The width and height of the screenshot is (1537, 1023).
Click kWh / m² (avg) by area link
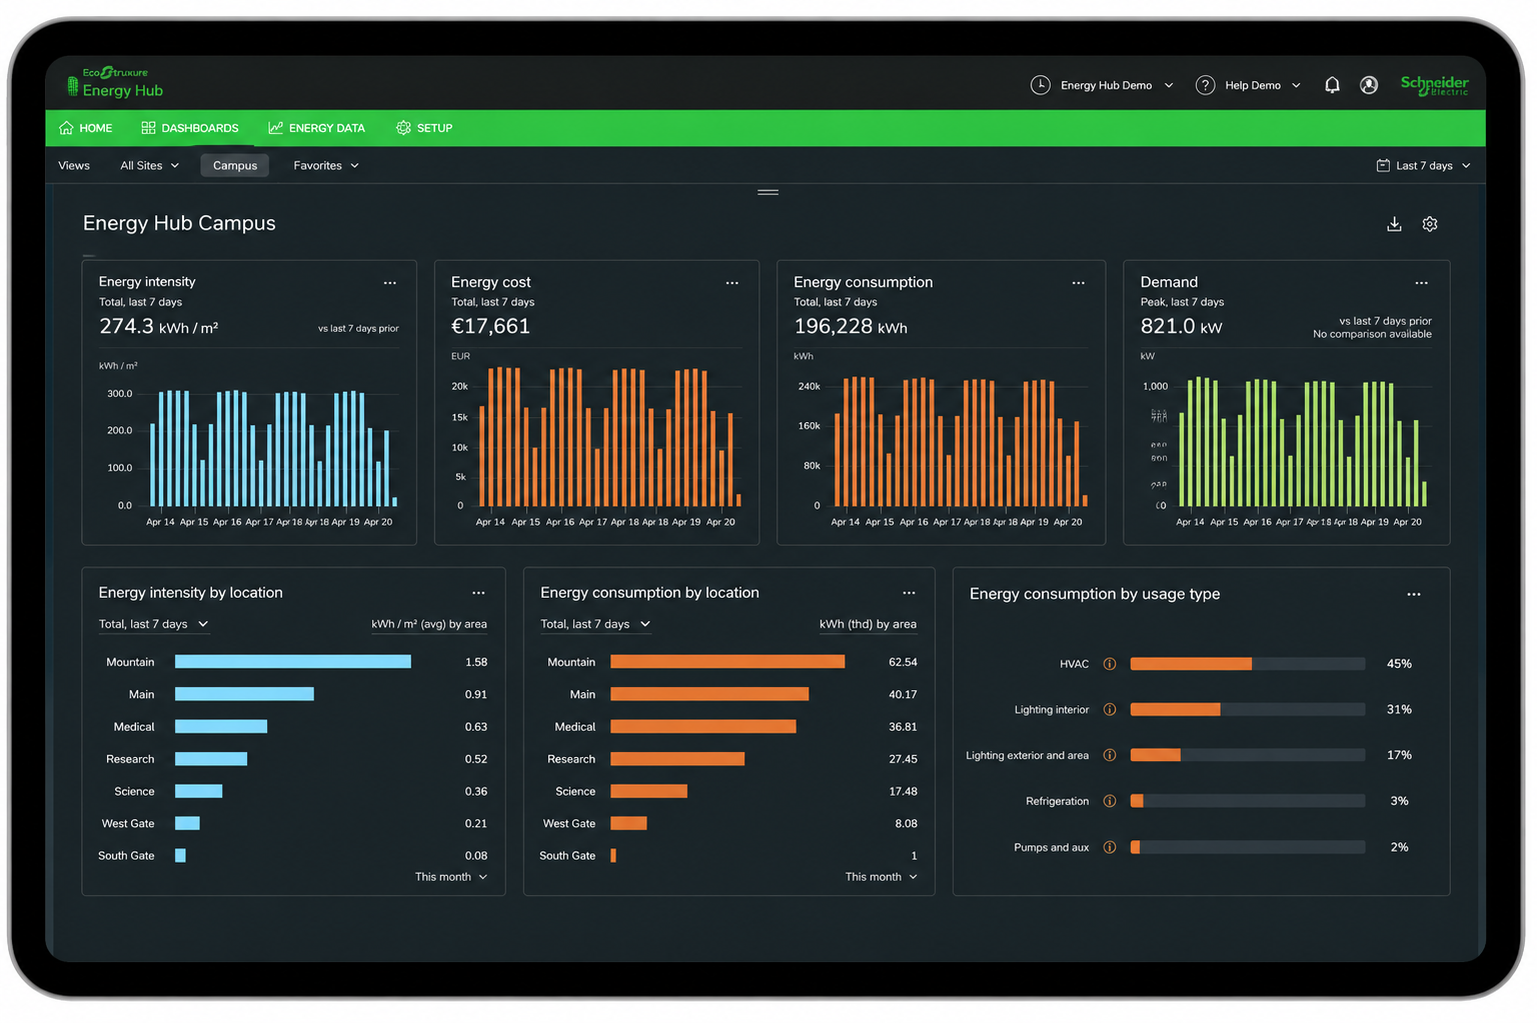coord(429,624)
